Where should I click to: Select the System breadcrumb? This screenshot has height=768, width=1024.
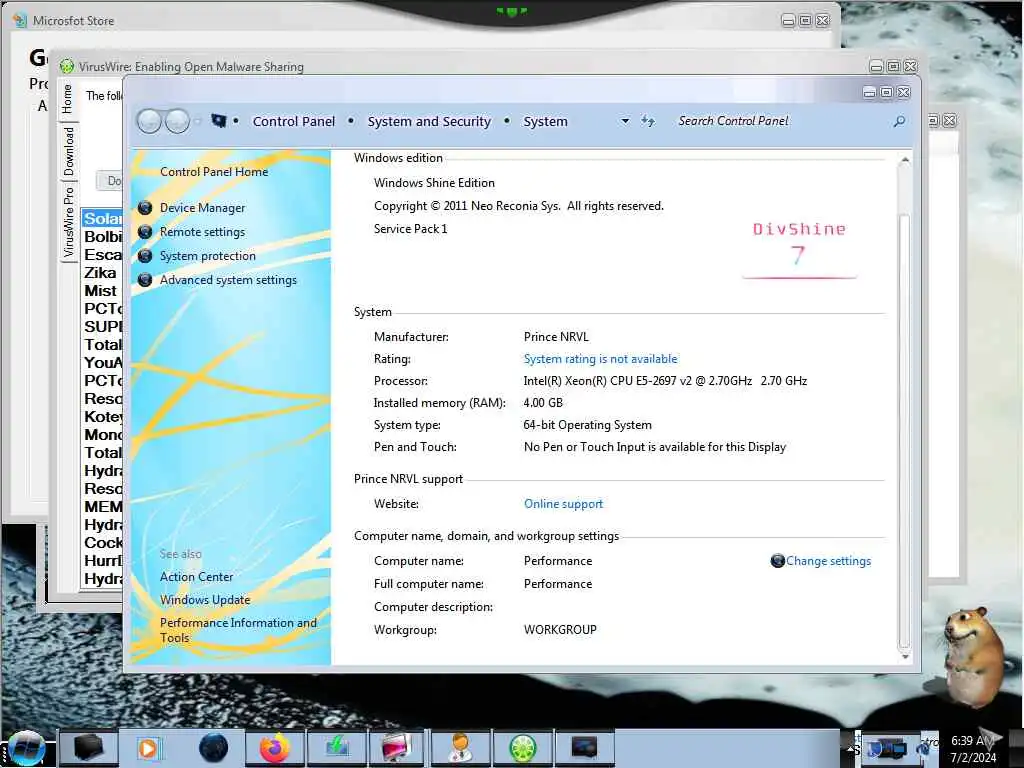coord(545,121)
